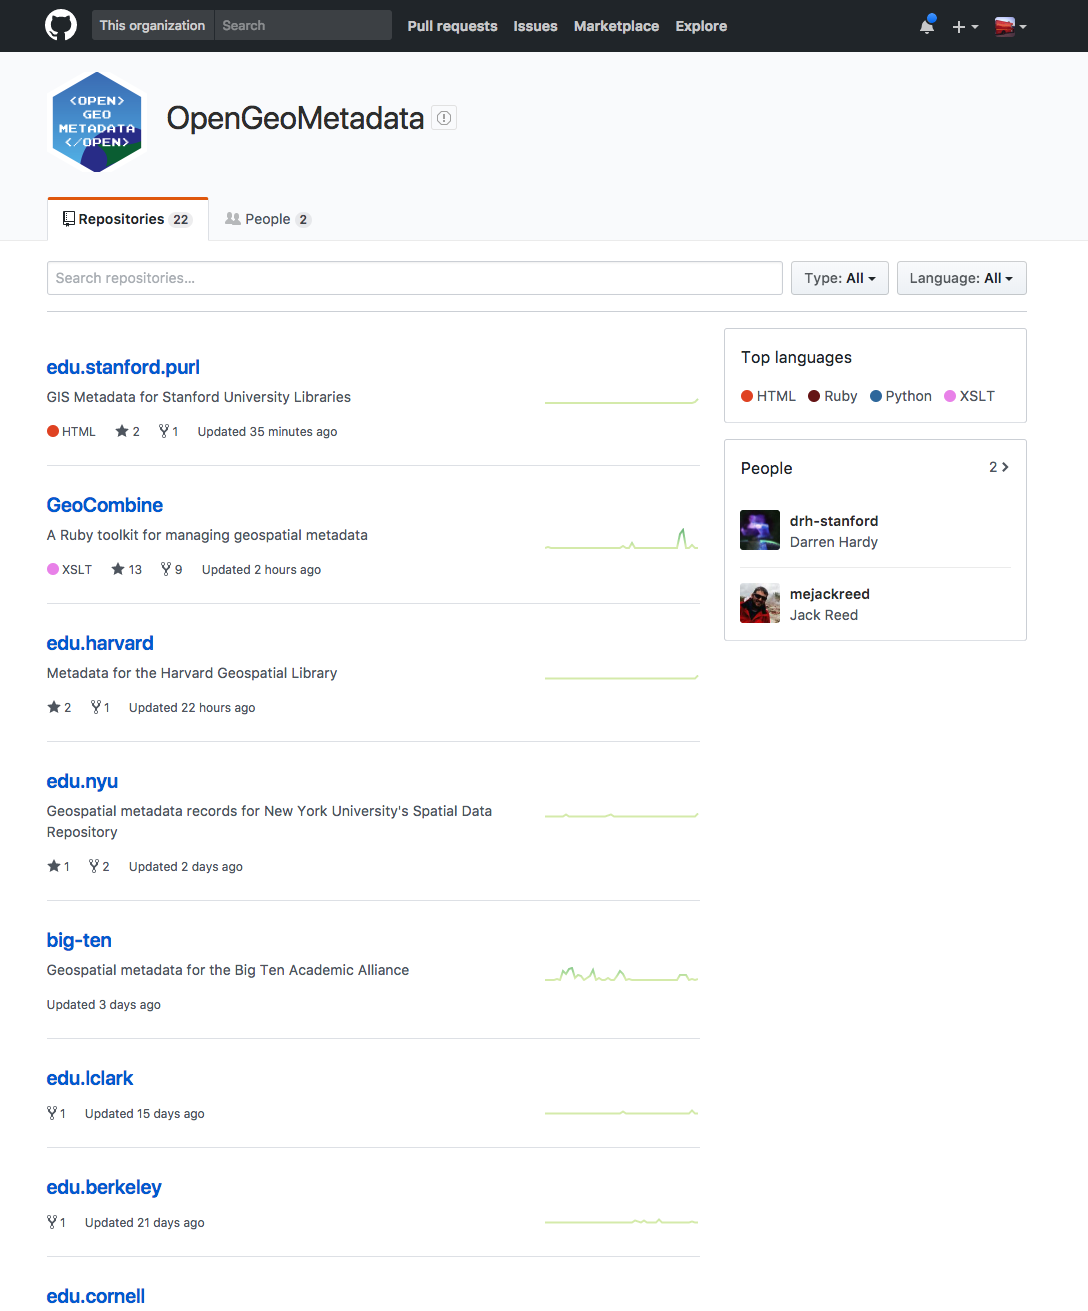Filter by HTML in Top languages
Screen dimensions: 1088x1311
[768, 396]
